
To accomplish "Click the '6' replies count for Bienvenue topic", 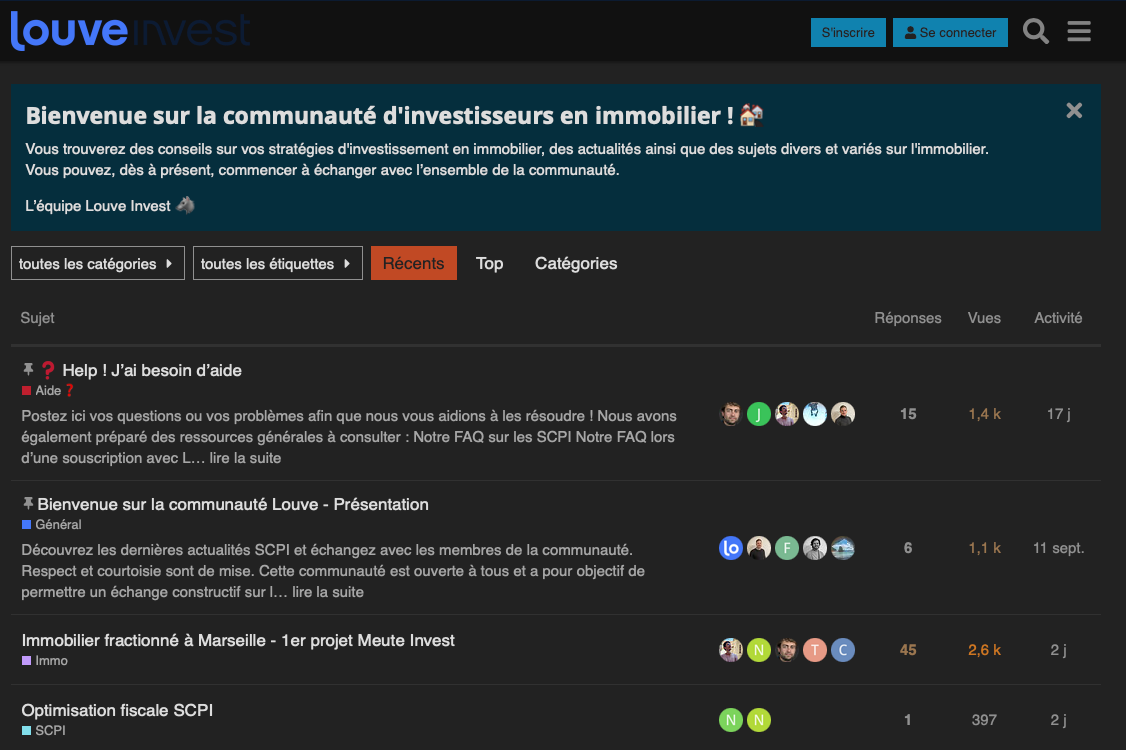I will coord(908,548).
